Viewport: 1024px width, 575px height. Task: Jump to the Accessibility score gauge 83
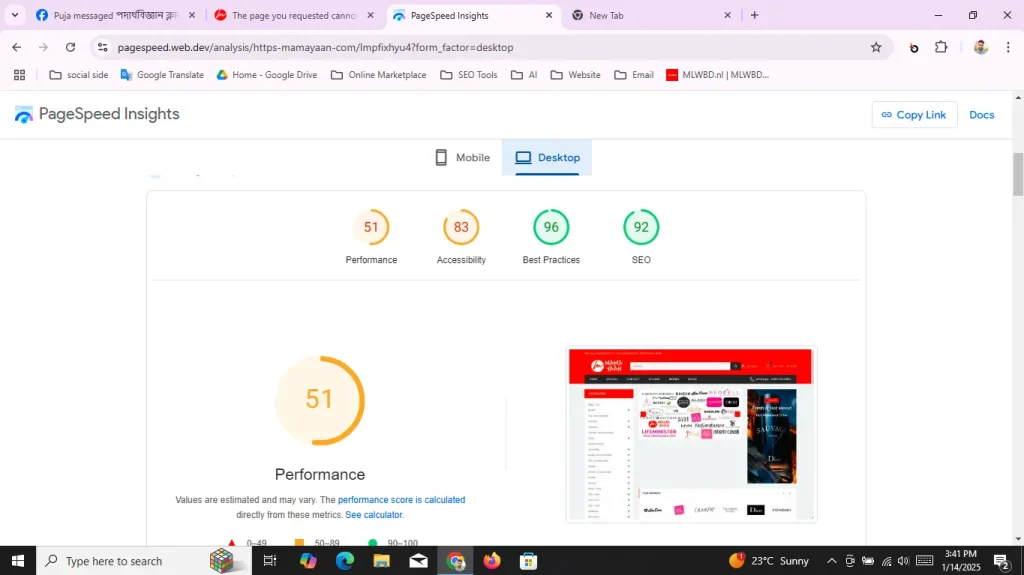pyautogui.click(x=461, y=228)
